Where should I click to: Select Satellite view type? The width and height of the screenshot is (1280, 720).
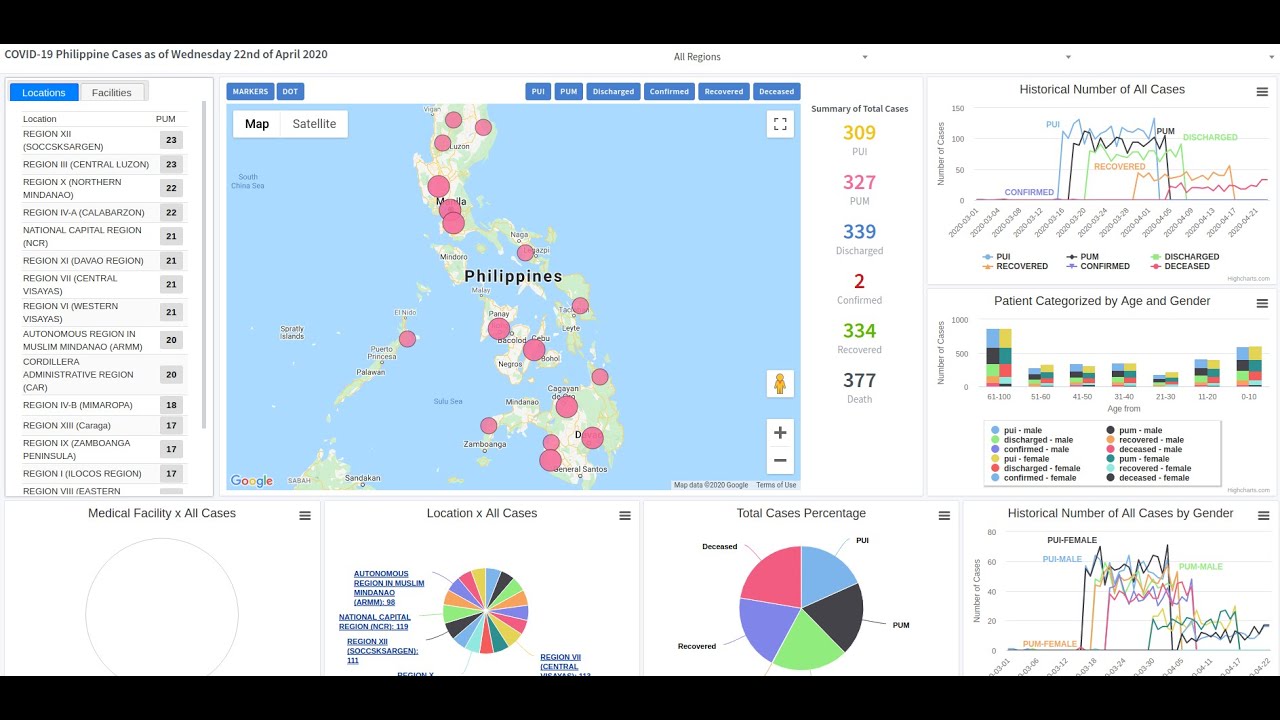(314, 124)
